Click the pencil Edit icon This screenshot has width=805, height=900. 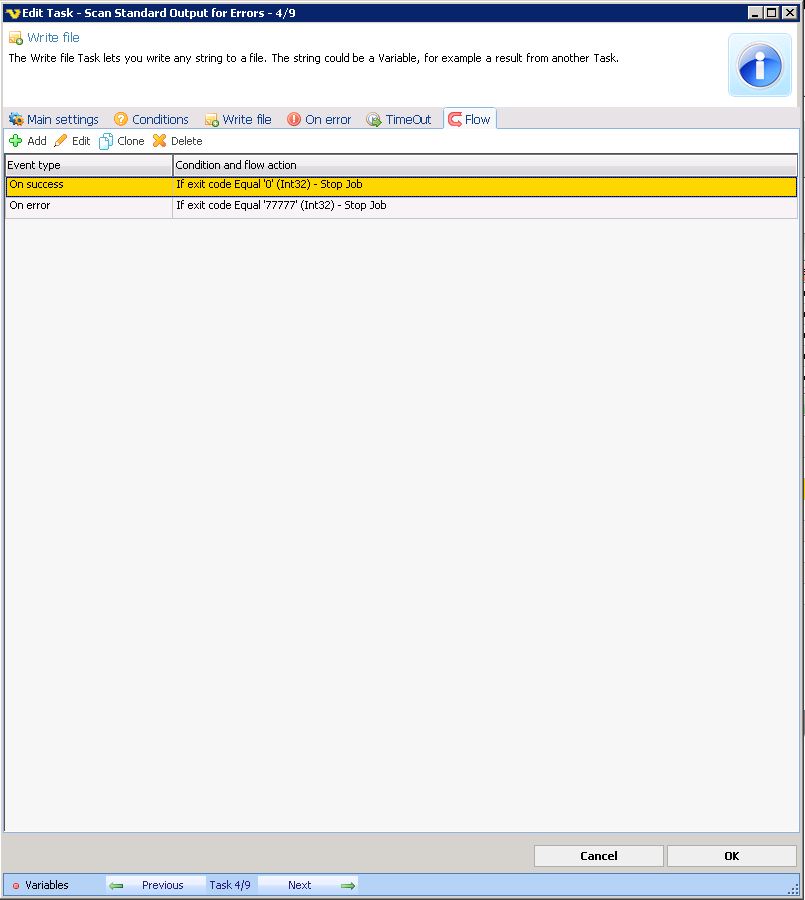(x=61, y=141)
